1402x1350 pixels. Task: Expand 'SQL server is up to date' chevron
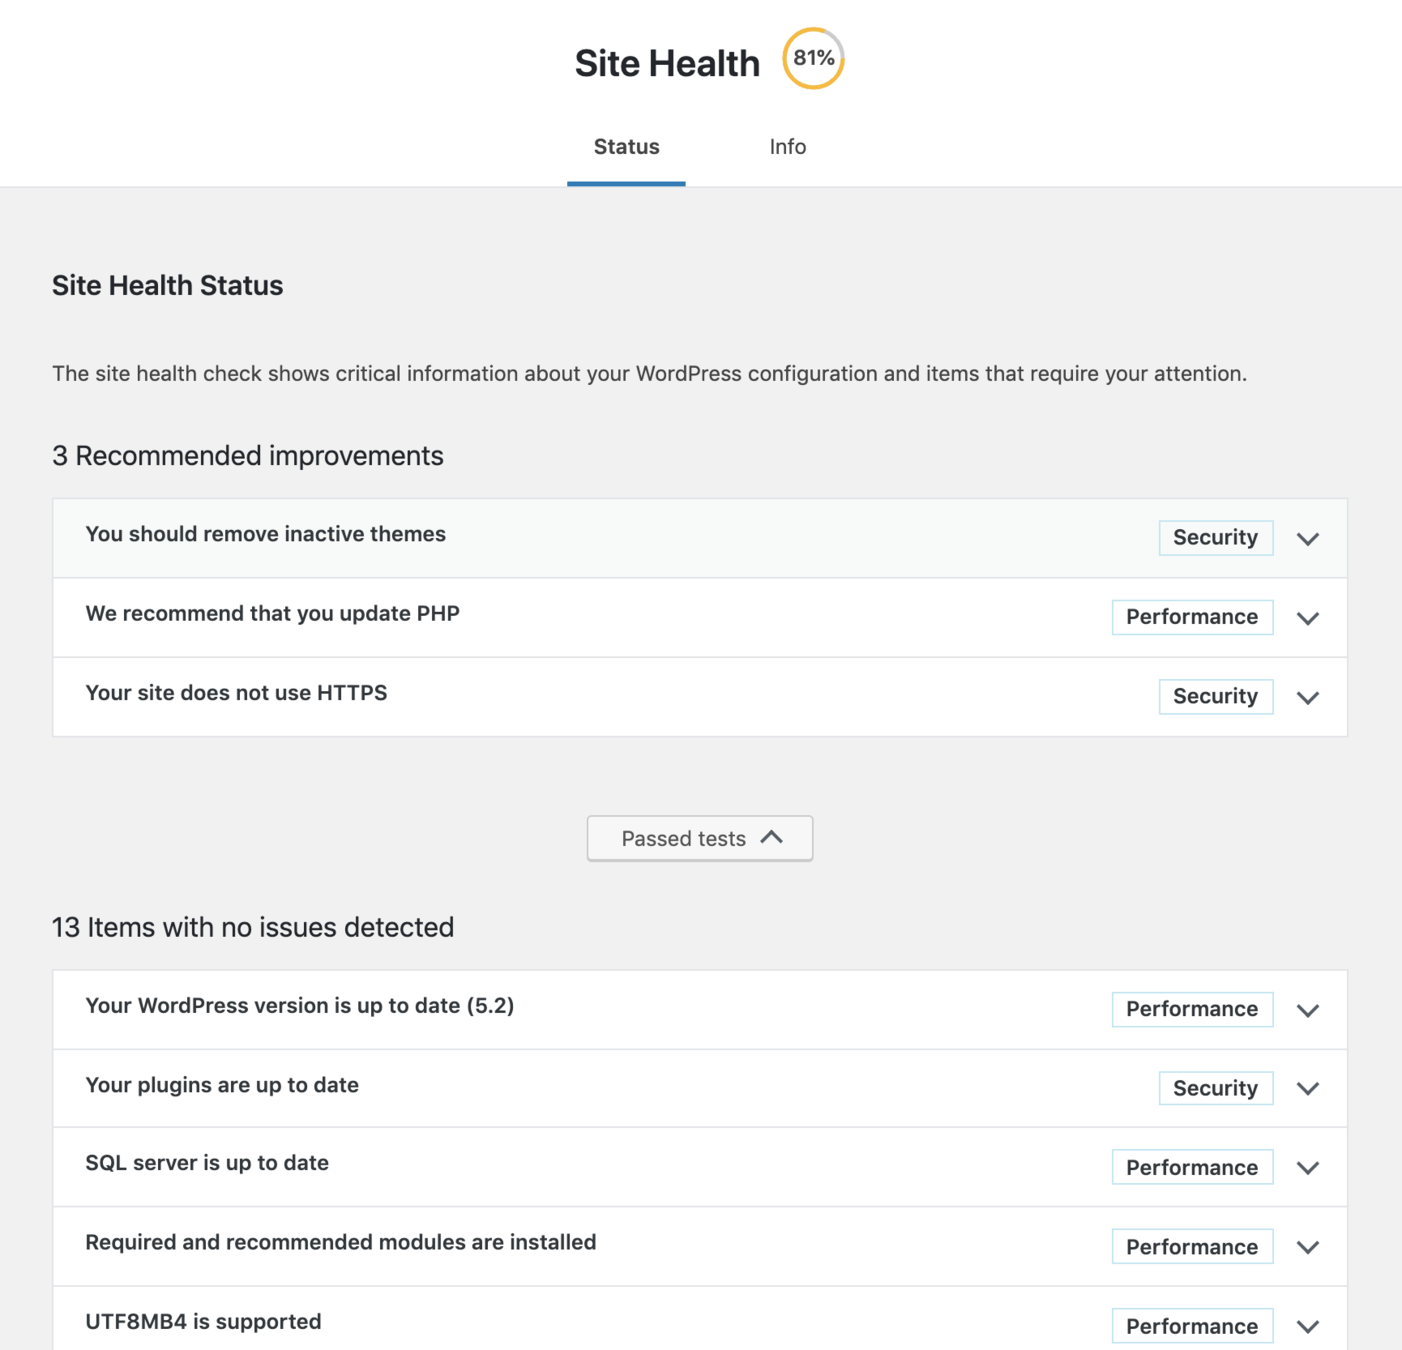(x=1308, y=1168)
